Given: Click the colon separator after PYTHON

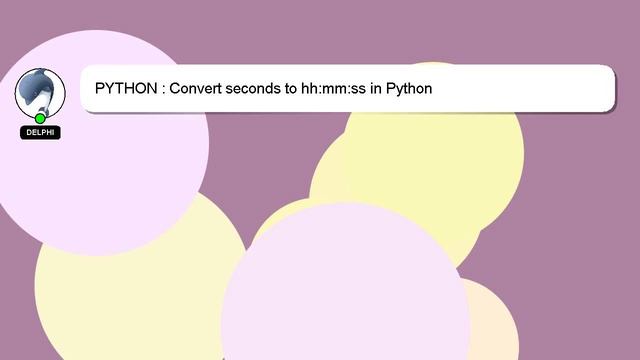Looking at the screenshot, I should tap(163, 89).
